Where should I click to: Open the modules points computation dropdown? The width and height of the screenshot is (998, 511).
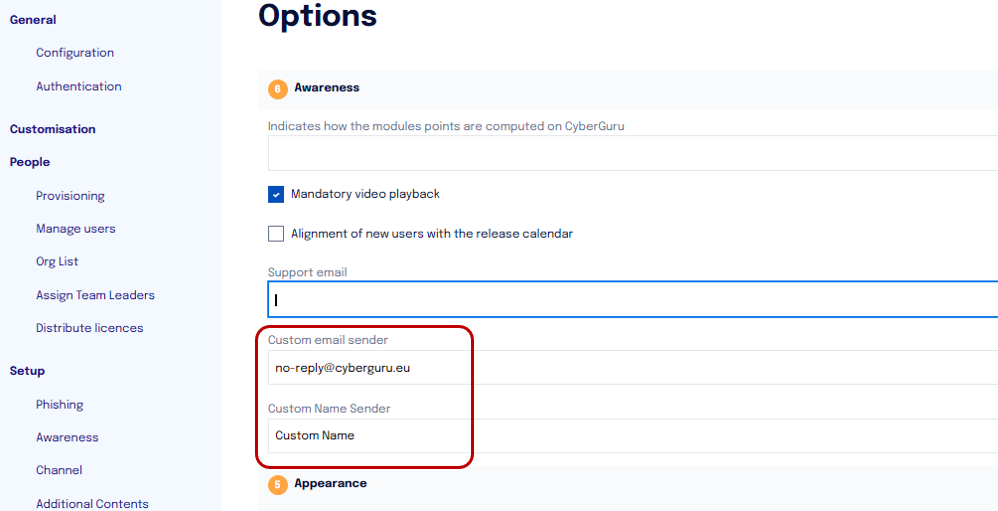click(633, 153)
